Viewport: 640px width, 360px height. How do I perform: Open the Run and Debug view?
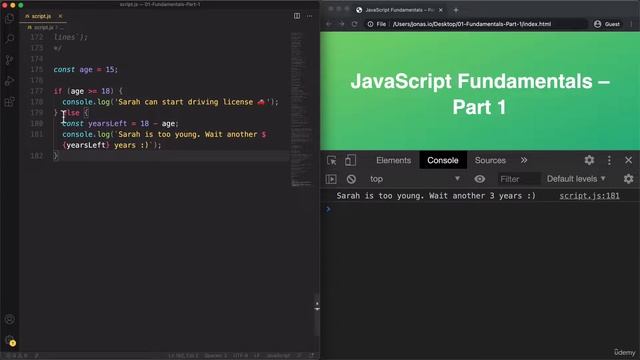9,81
